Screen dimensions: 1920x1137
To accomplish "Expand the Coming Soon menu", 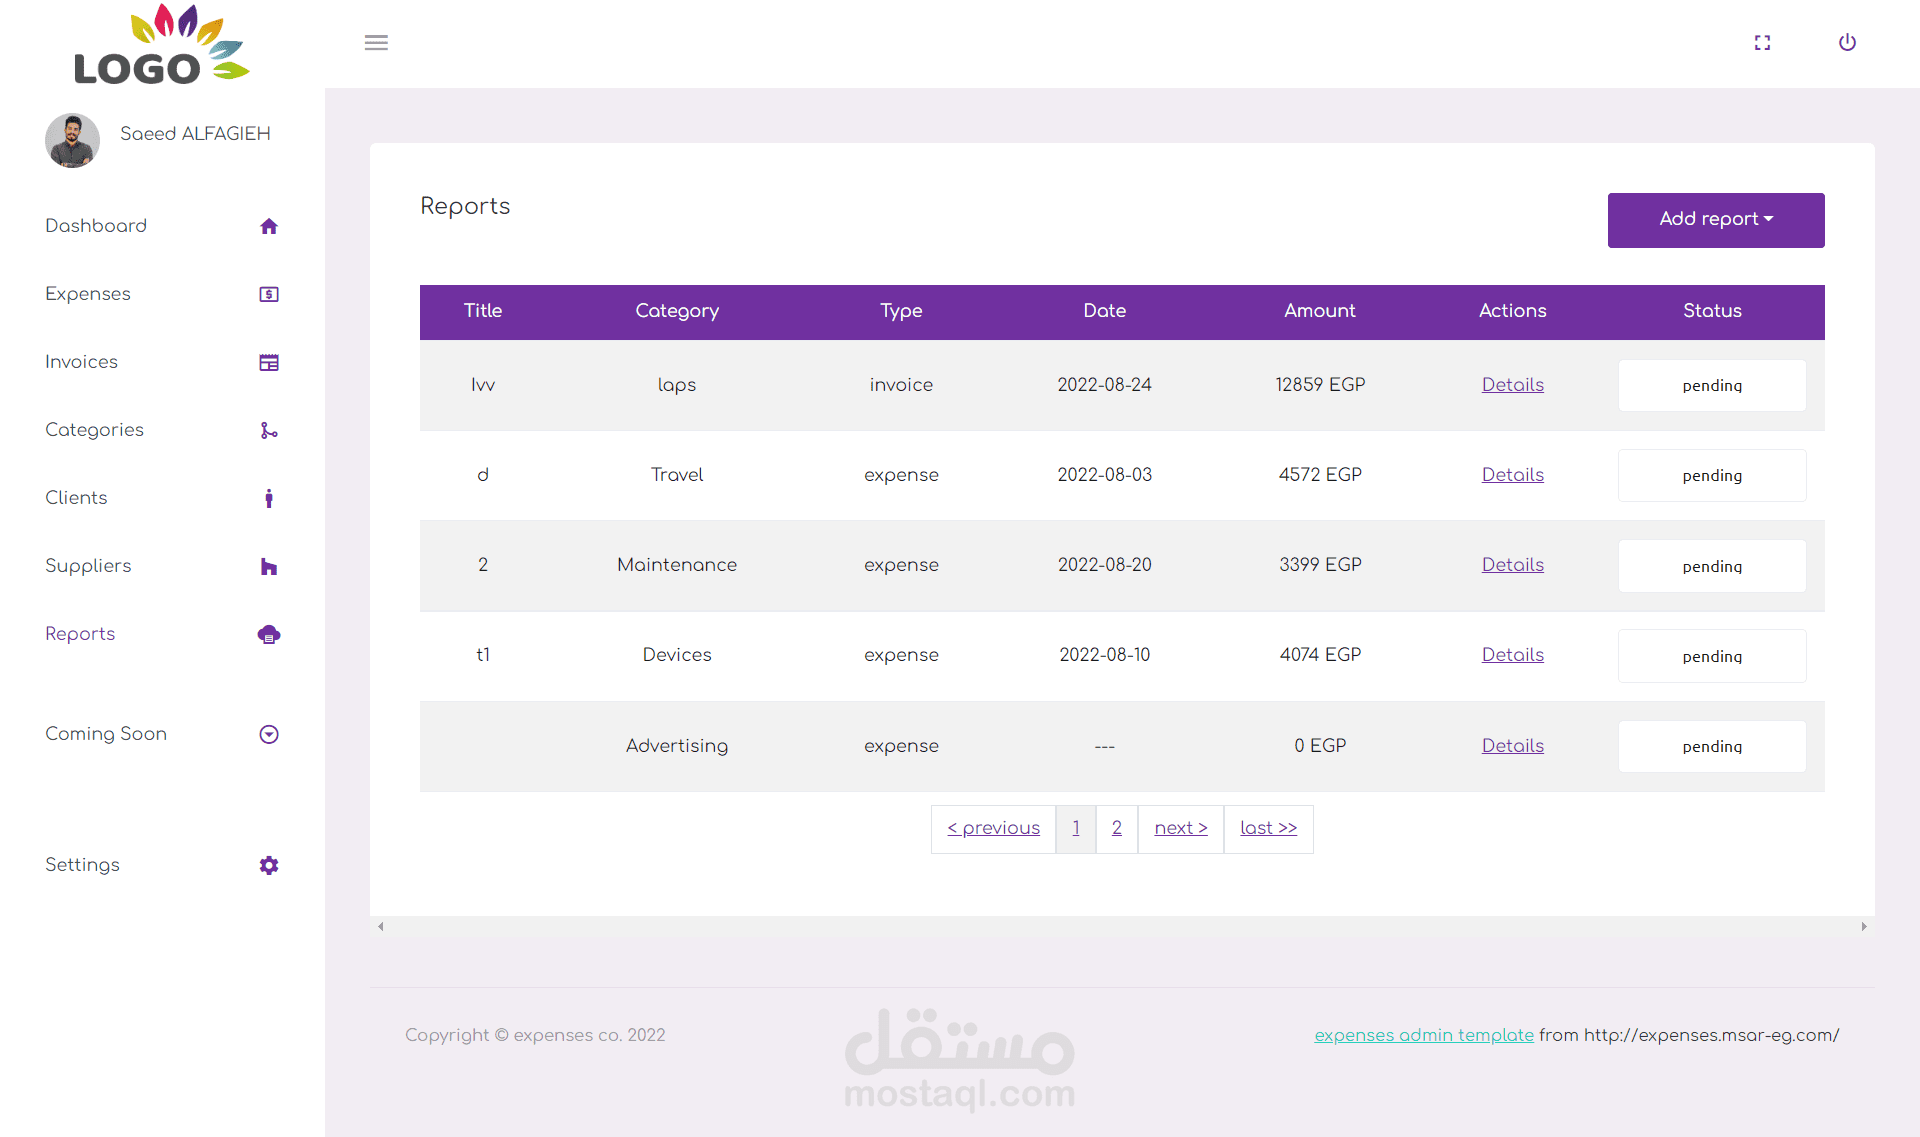I will 268,734.
